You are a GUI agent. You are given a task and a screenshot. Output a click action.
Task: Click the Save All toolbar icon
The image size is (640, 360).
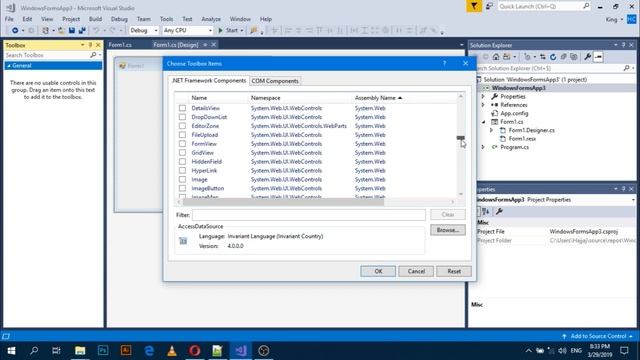pyautogui.click(x=82, y=31)
